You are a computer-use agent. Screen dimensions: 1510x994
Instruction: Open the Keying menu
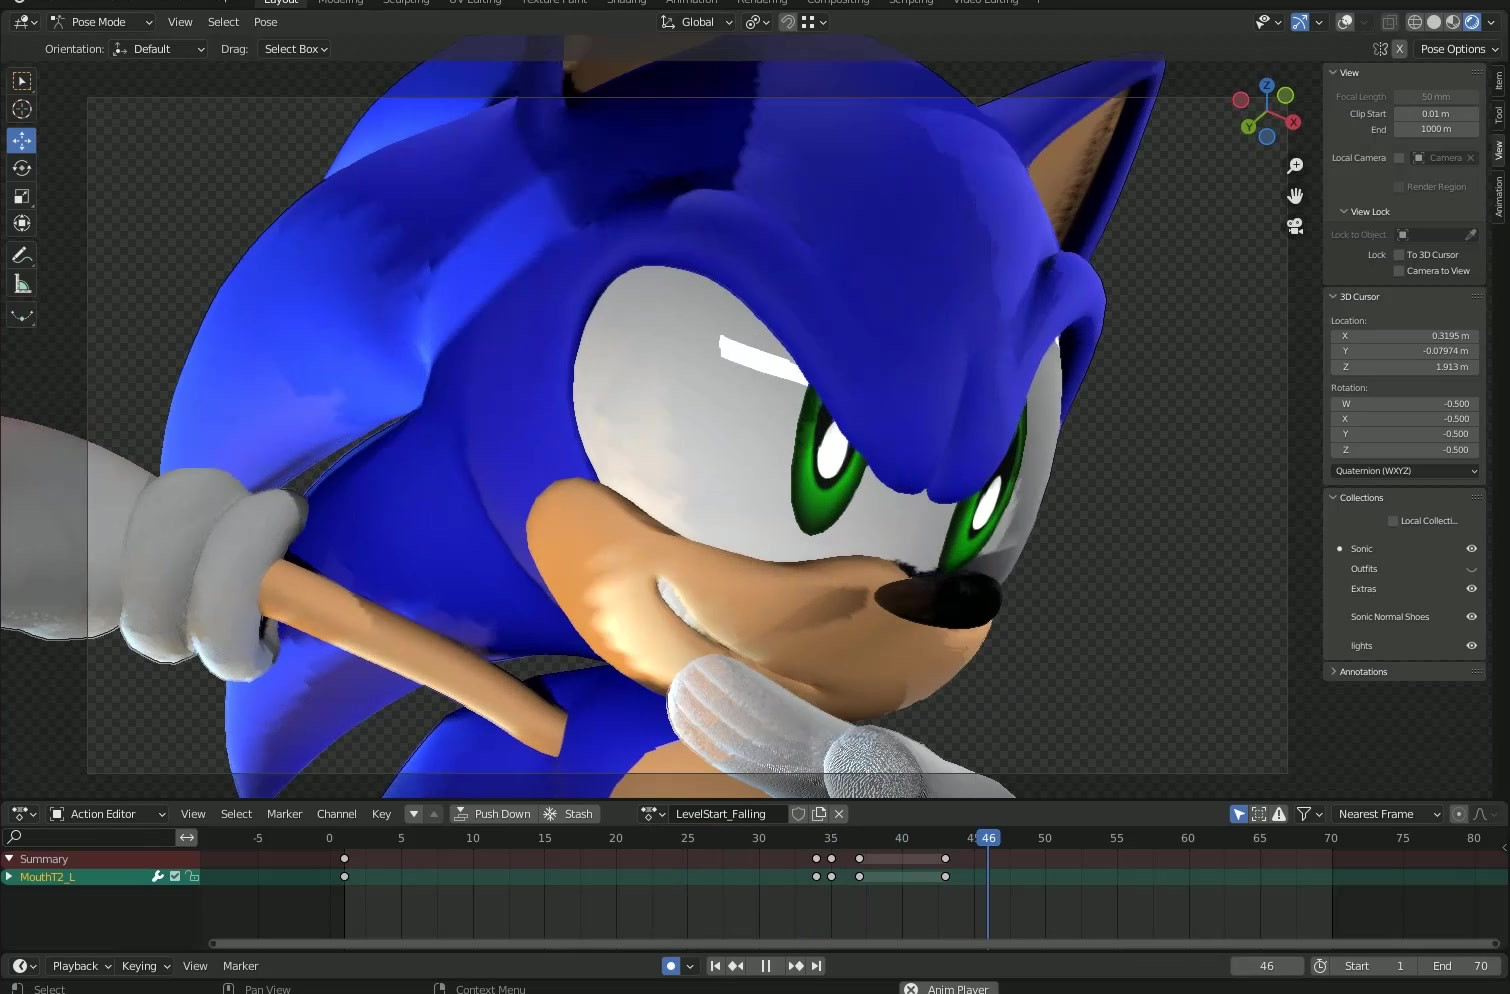[146, 966]
